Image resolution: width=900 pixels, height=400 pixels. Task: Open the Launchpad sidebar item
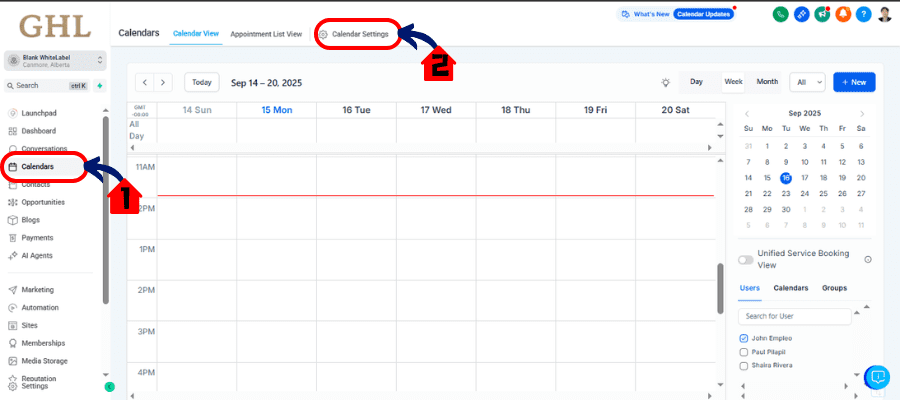coord(39,114)
